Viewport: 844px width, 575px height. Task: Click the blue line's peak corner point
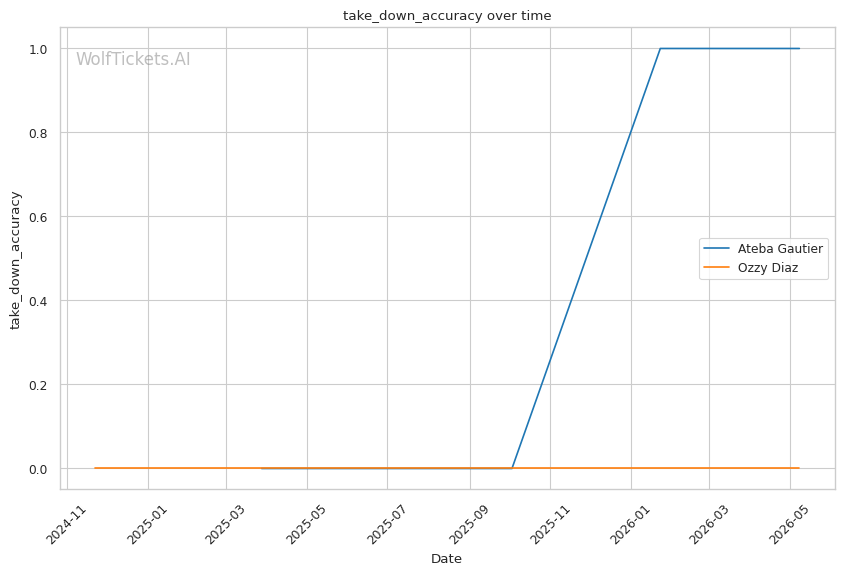point(660,48)
